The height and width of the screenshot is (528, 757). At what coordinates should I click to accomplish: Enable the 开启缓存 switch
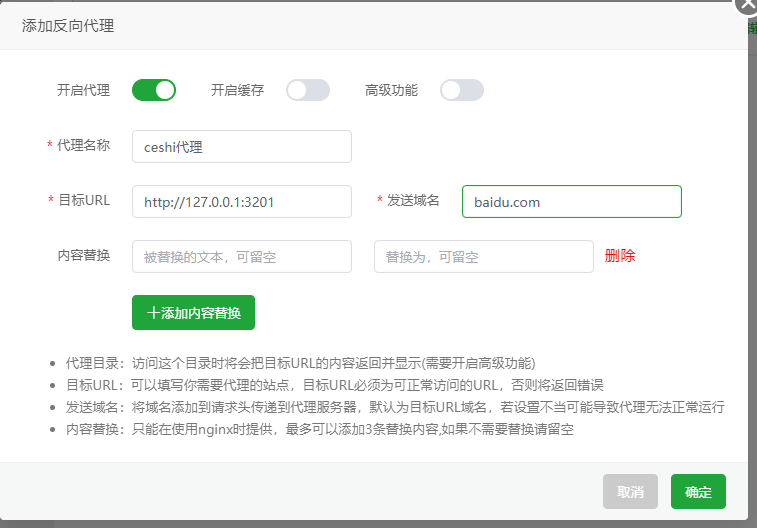pos(308,90)
